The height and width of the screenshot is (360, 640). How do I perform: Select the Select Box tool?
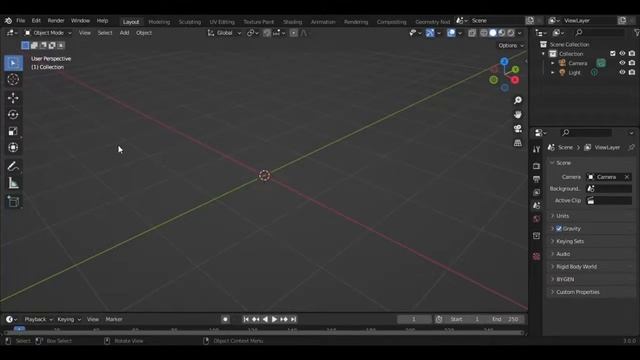[x=13, y=63]
